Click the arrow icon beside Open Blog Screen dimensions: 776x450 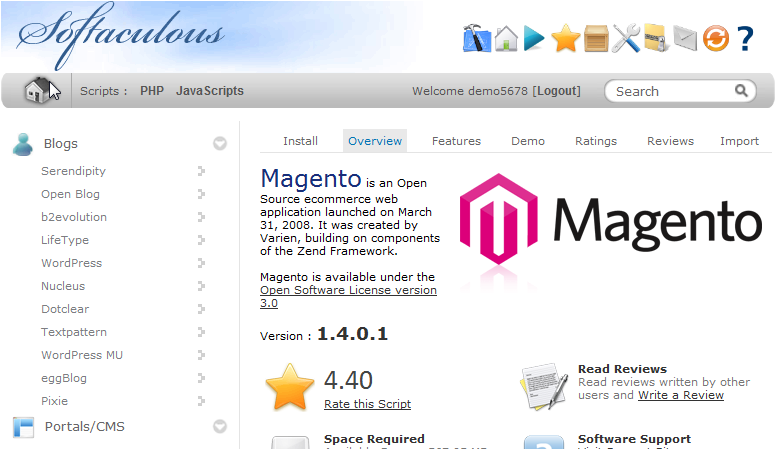(201, 194)
